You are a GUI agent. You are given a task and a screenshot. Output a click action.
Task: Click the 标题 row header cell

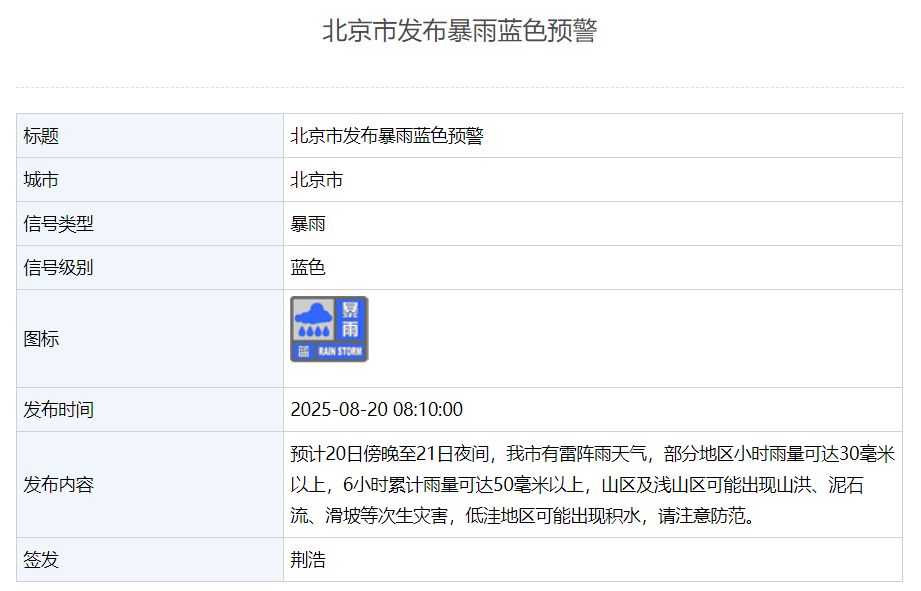tap(35, 136)
